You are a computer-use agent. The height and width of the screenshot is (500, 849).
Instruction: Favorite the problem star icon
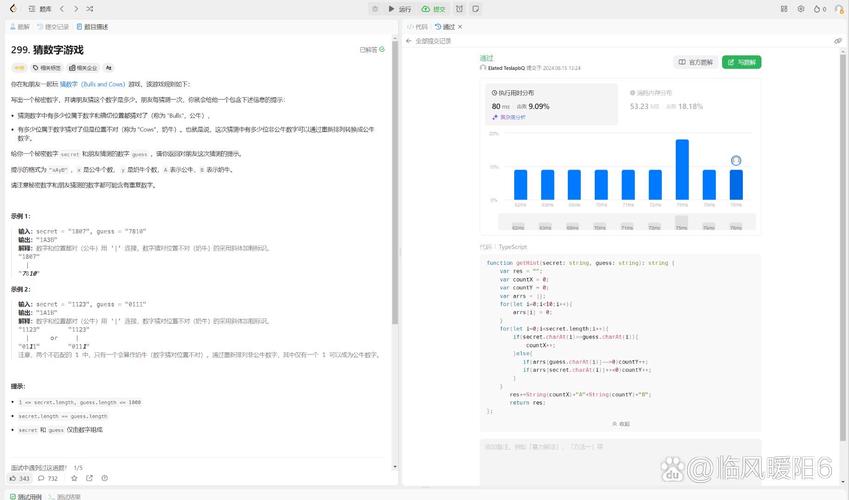[74, 478]
